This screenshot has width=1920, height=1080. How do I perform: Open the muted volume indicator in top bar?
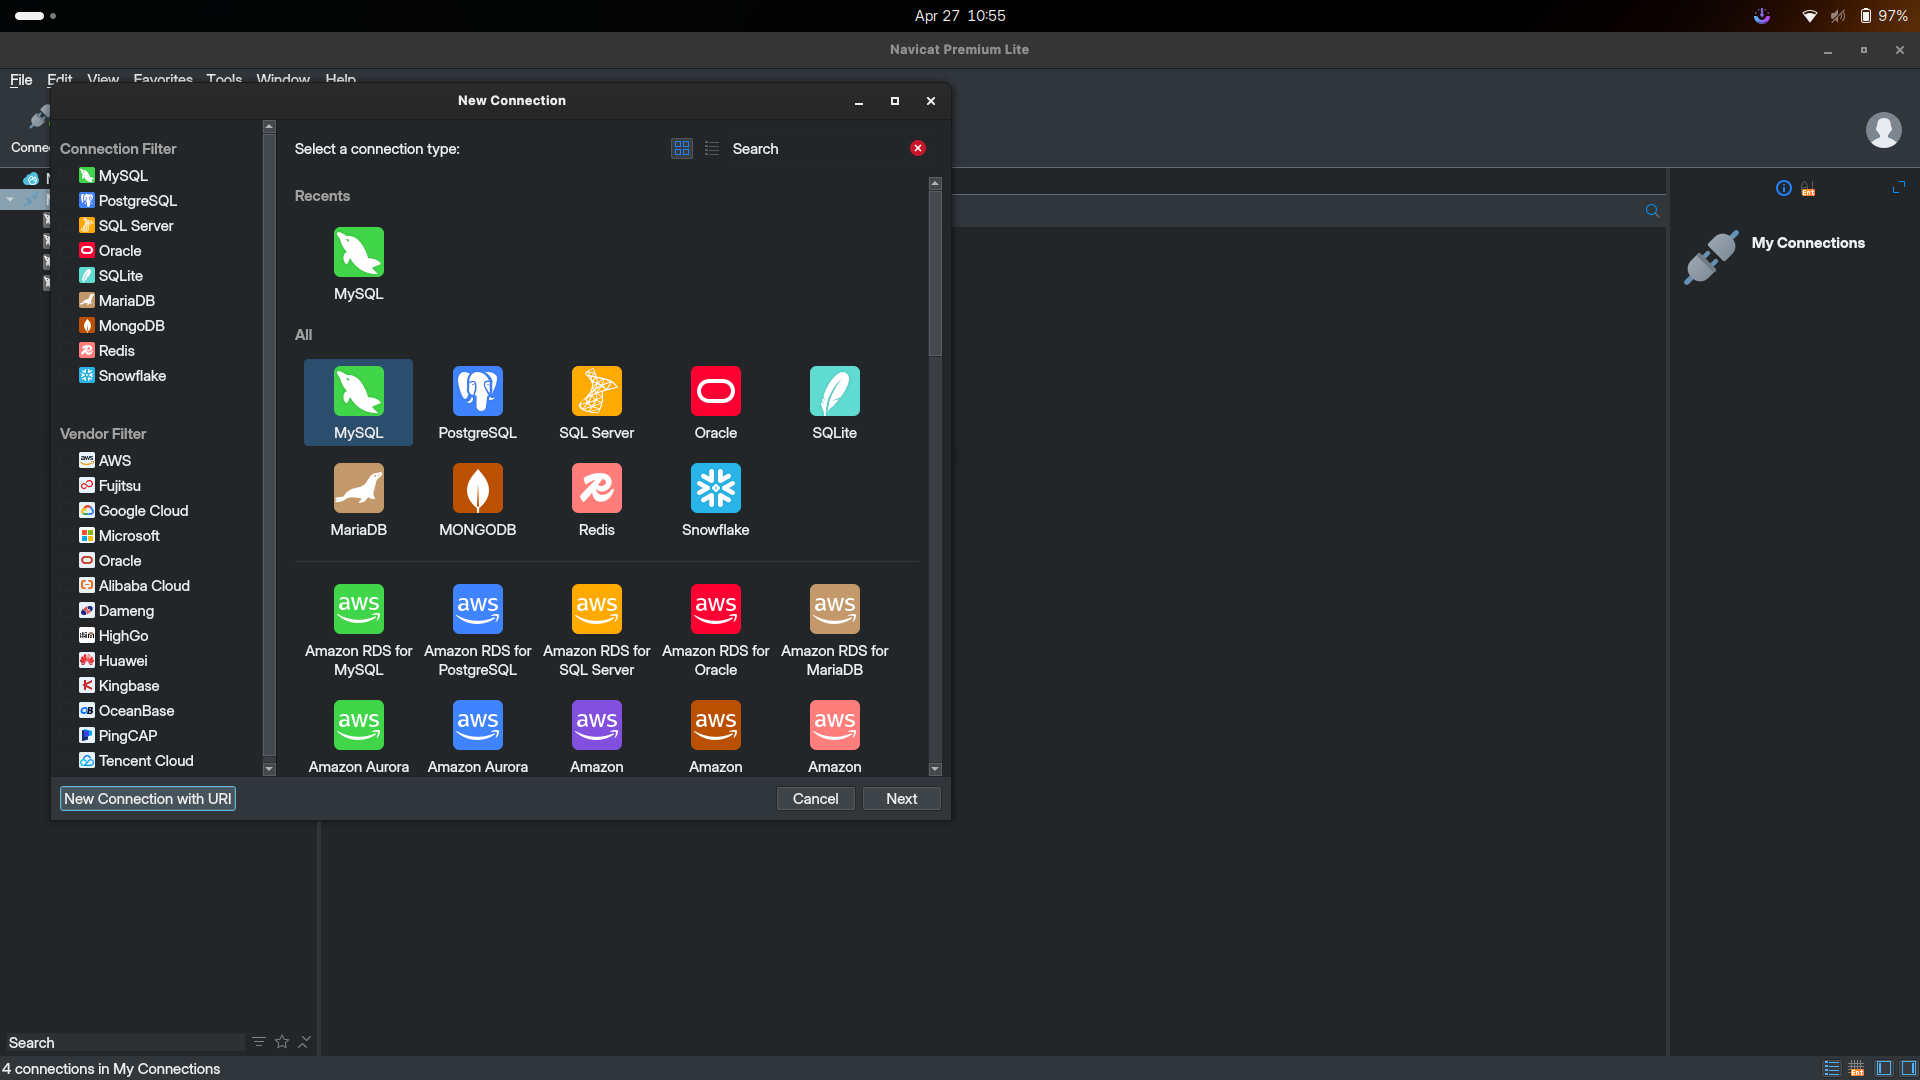click(1837, 16)
